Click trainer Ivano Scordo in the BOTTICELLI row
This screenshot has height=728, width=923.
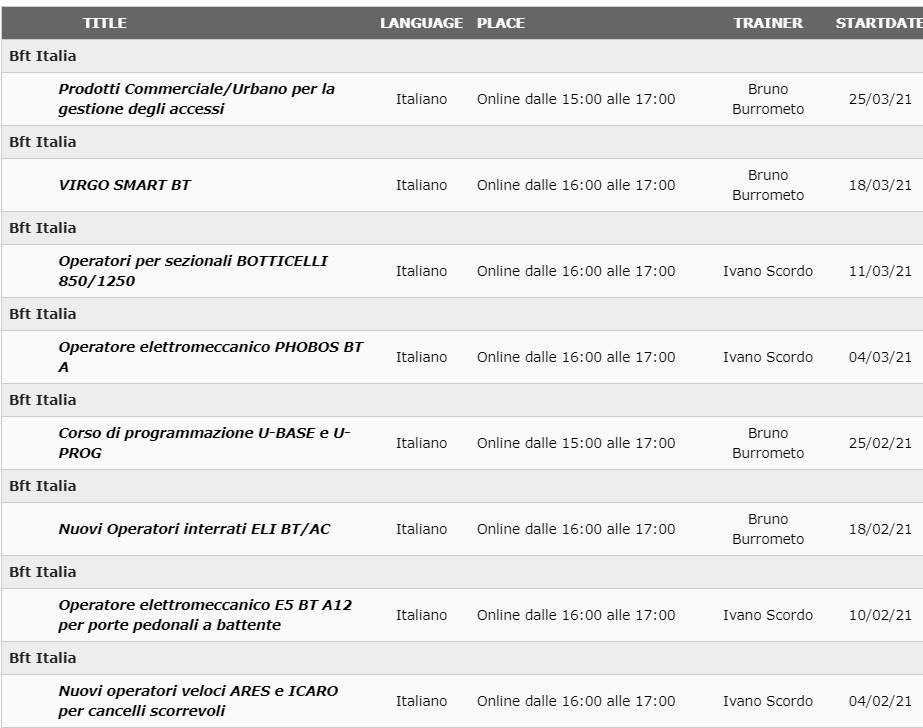768,271
